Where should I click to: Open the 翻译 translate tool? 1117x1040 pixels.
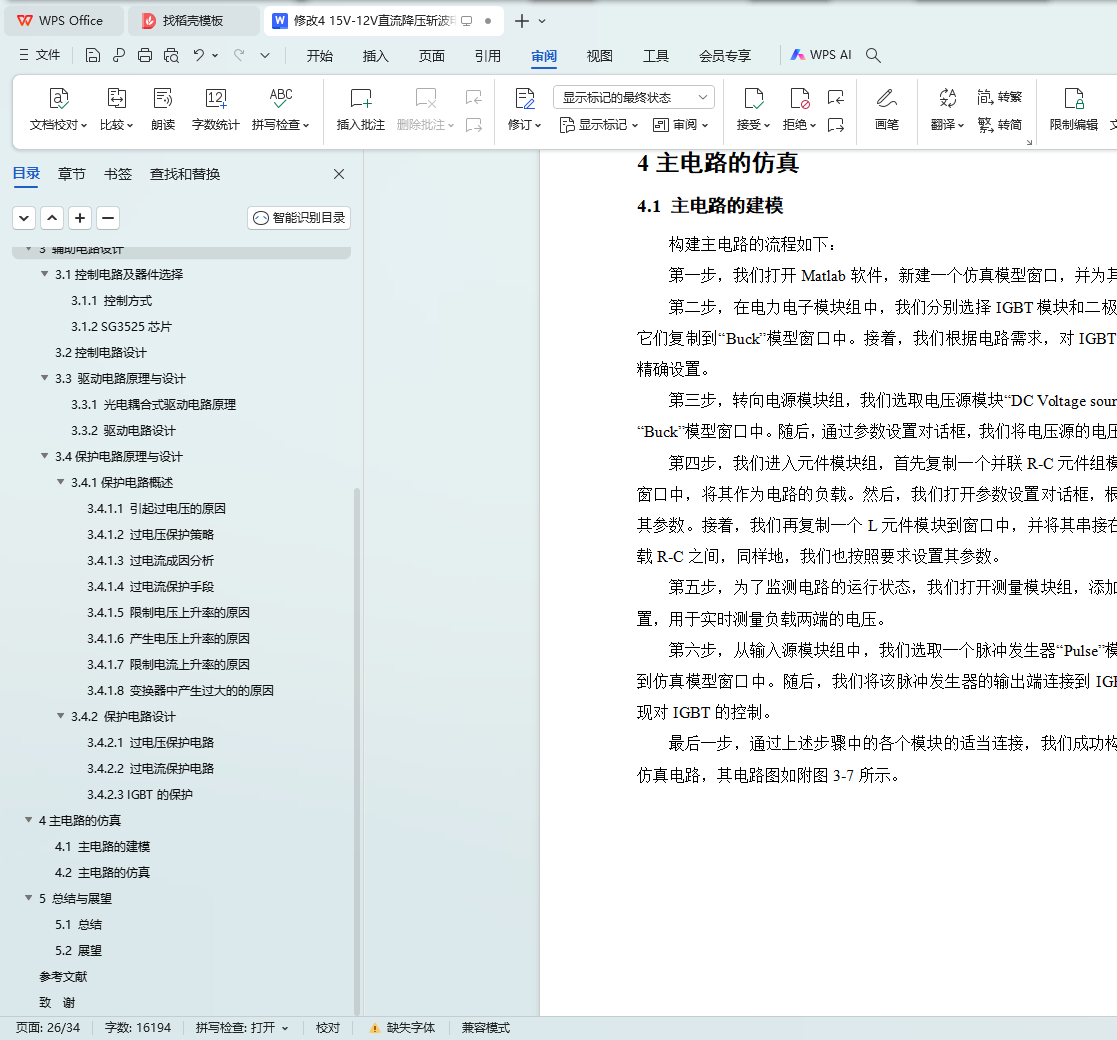point(947,108)
